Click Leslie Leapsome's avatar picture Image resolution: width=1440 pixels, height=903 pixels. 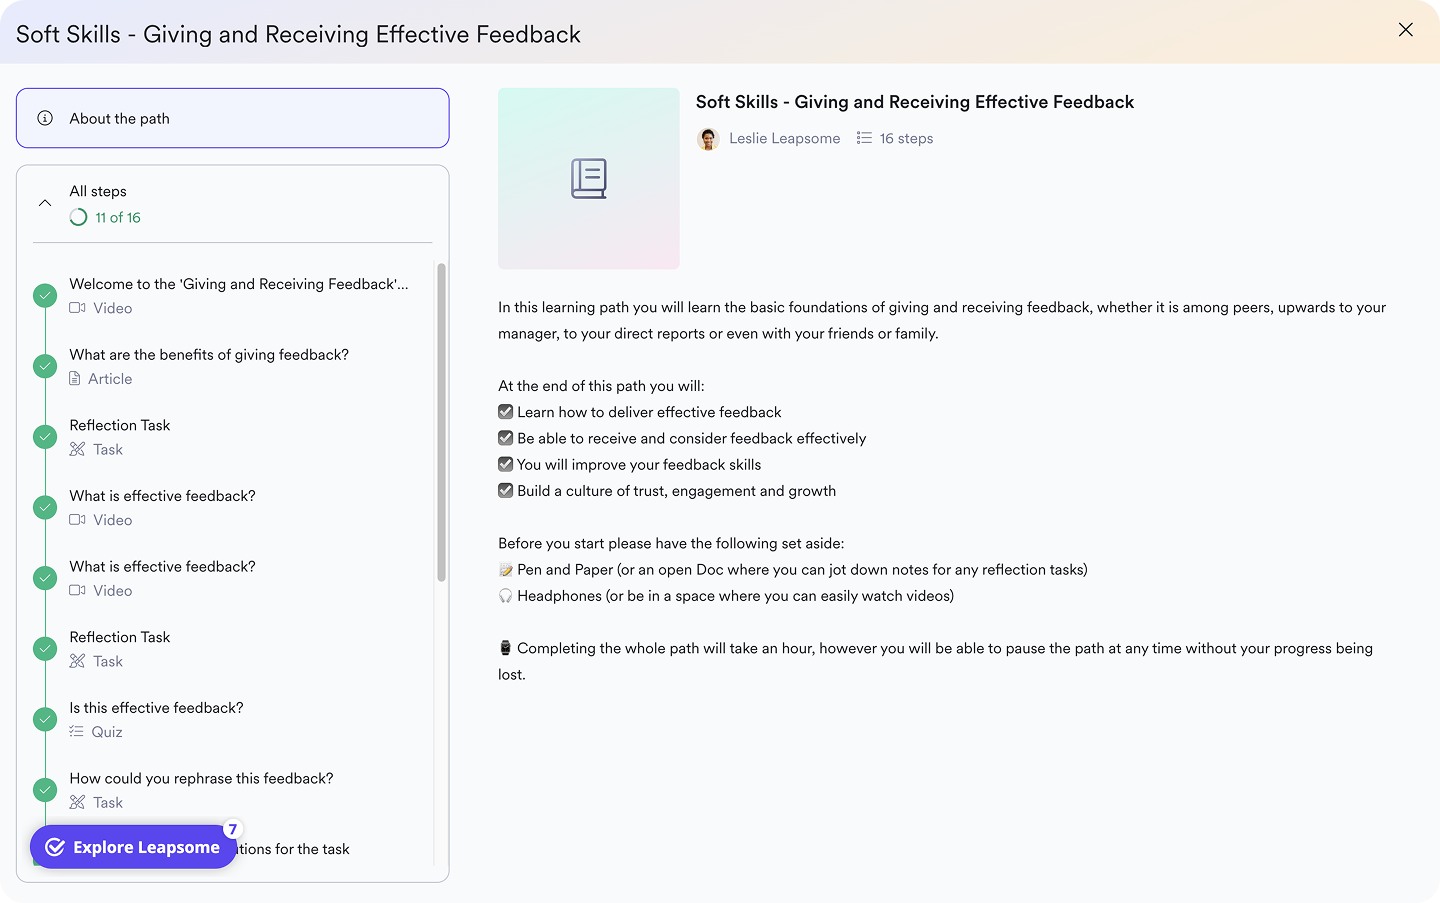[708, 139]
